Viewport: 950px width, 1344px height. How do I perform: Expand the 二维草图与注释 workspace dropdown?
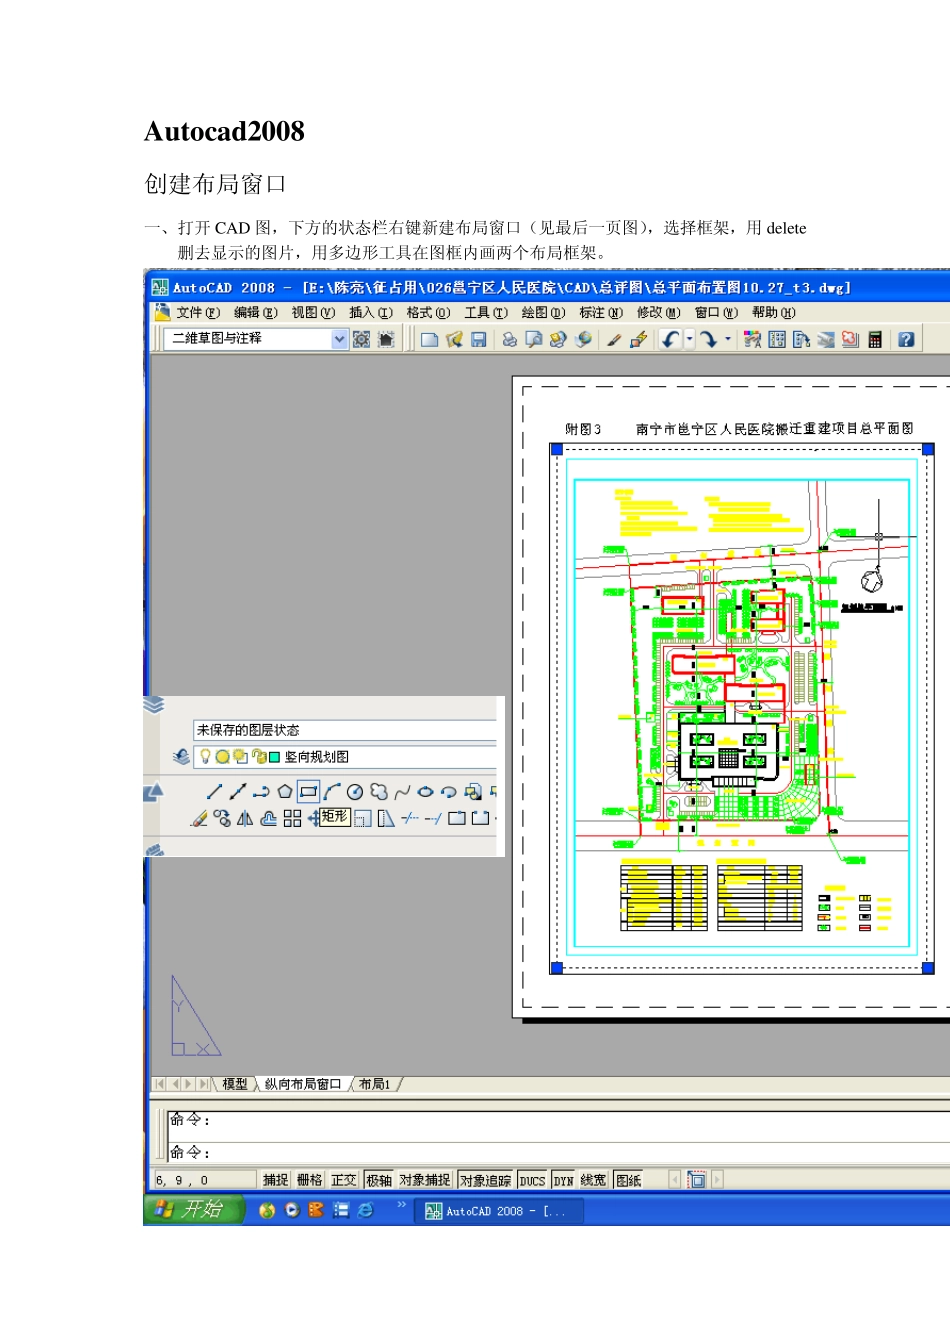coord(339,340)
